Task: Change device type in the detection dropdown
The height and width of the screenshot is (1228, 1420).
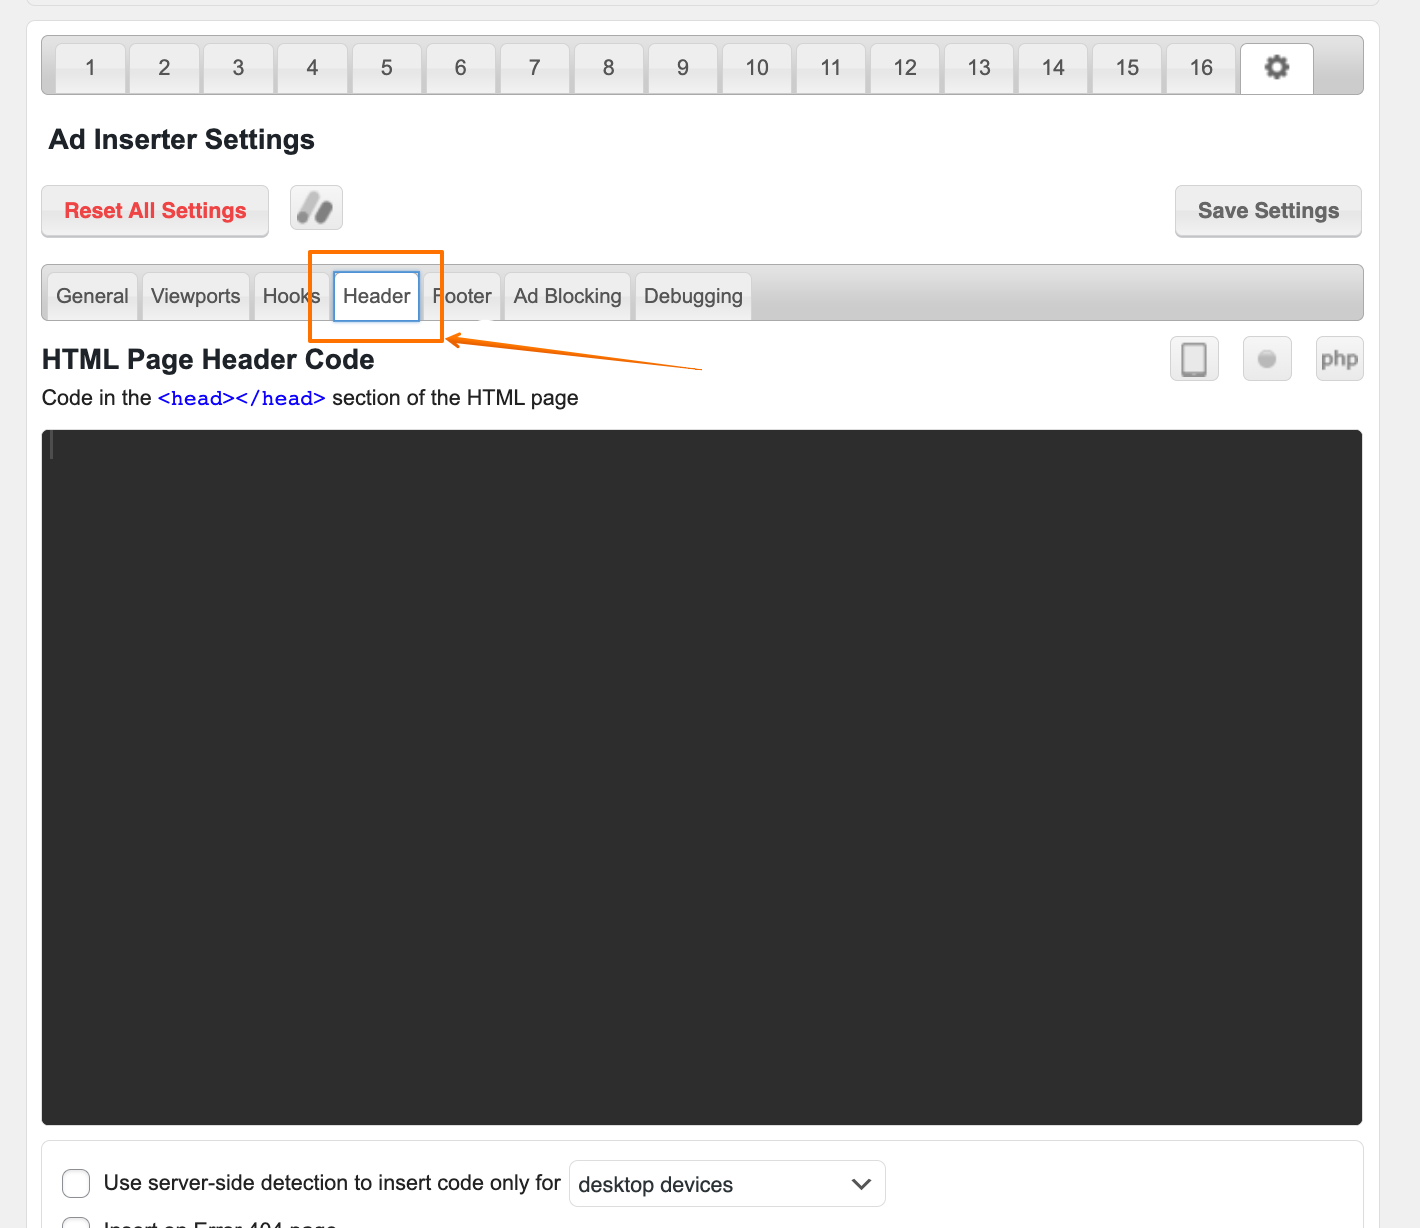Action: (727, 1184)
